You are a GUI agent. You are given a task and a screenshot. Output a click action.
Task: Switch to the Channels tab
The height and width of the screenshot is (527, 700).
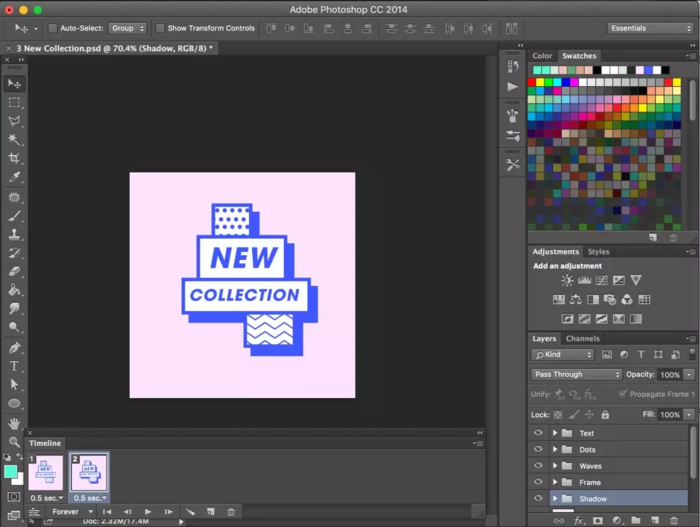pos(583,339)
